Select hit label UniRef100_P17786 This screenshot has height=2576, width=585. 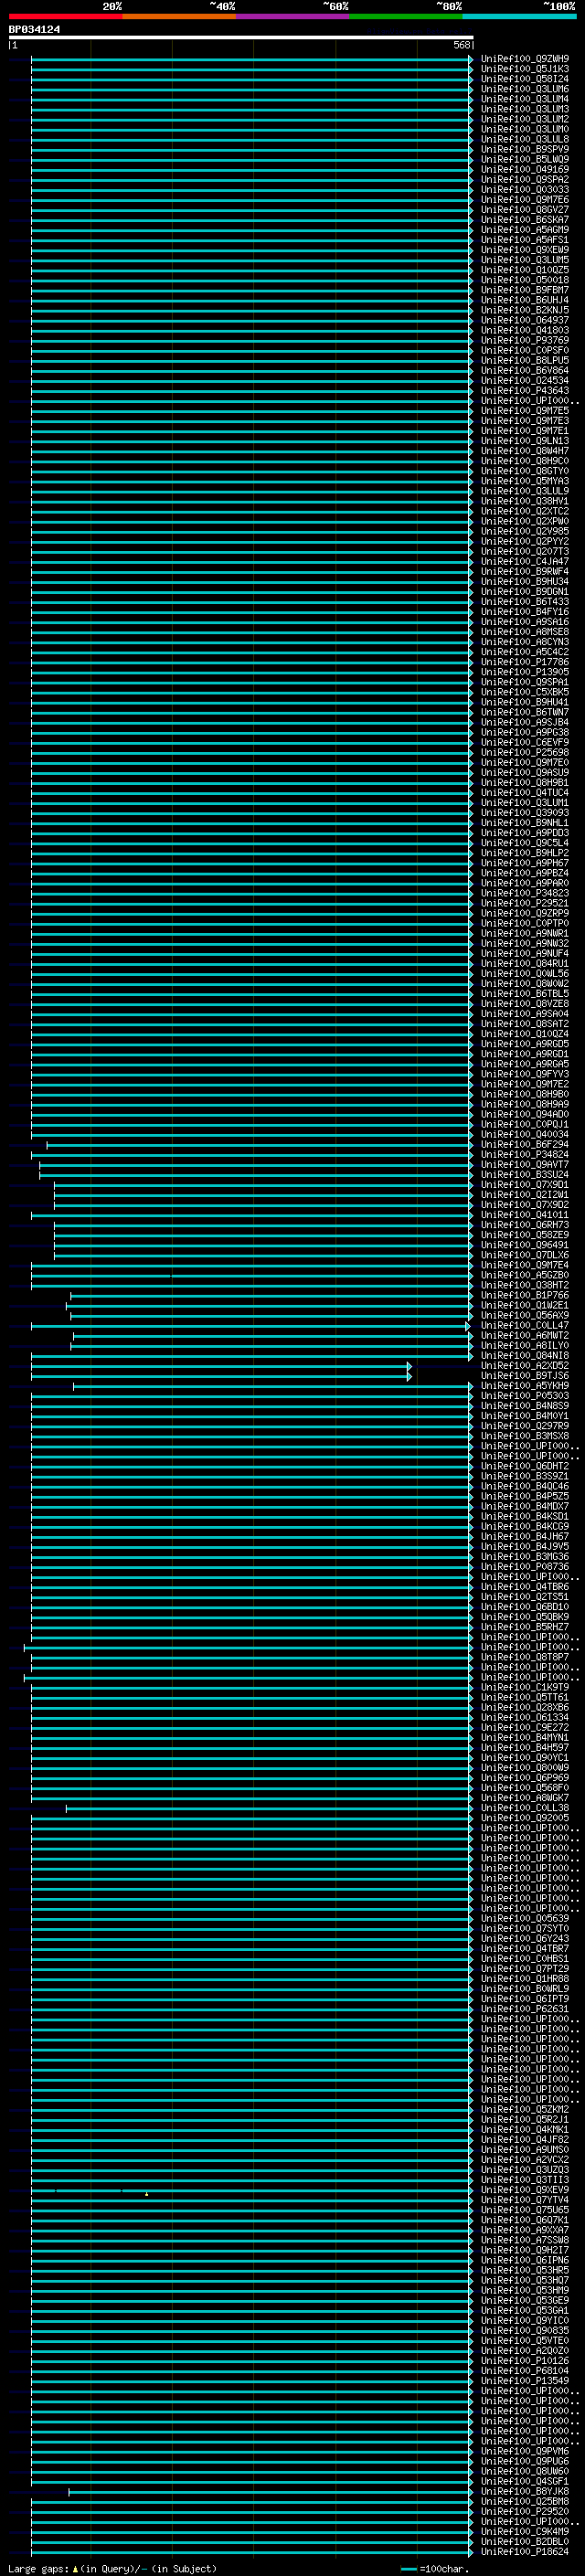(525, 662)
